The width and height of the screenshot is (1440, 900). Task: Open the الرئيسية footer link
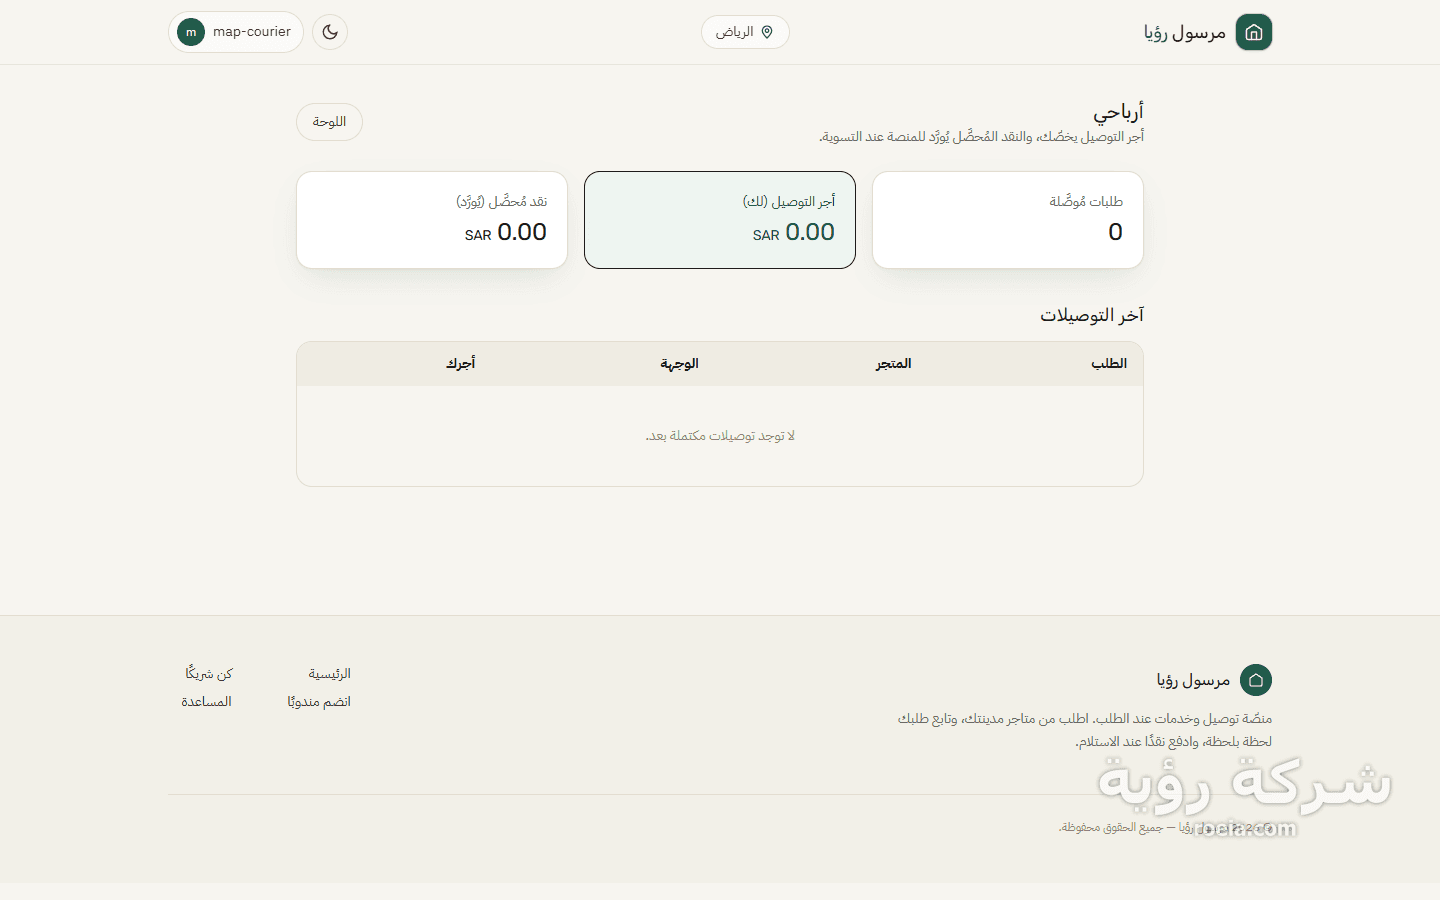pos(330,674)
